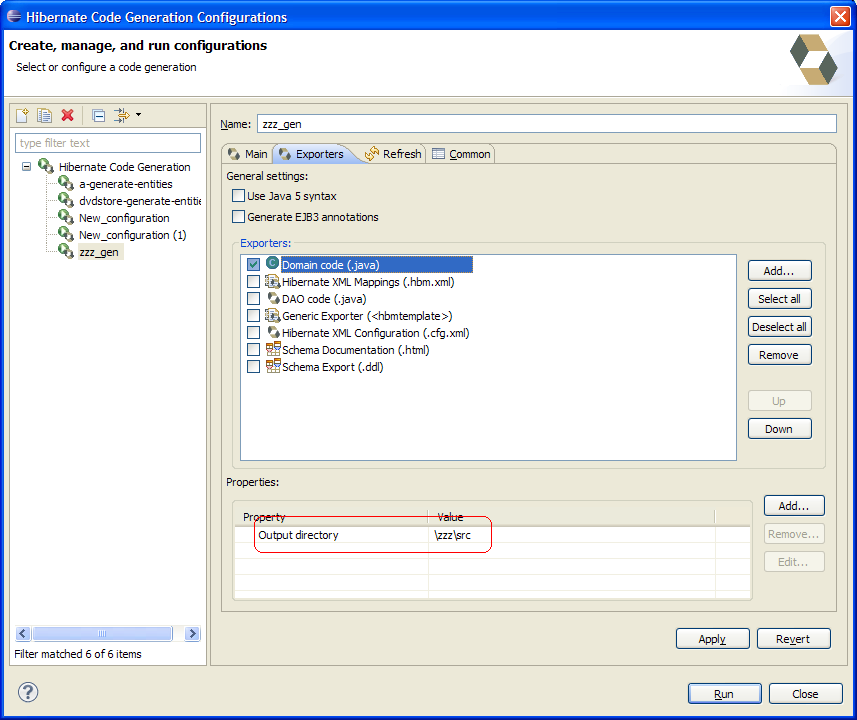This screenshot has width=857, height=720.
Task: Switch to the Main tab
Action: pos(248,154)
